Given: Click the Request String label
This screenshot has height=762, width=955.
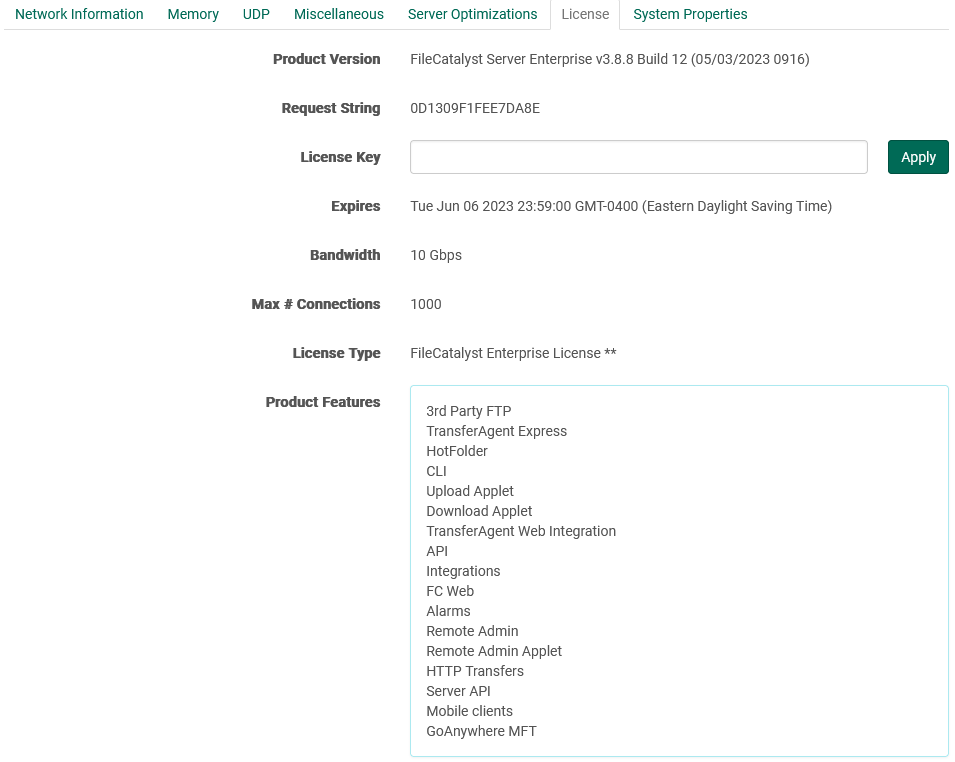Looking at the screenshot, I should (x=331, y=108).
